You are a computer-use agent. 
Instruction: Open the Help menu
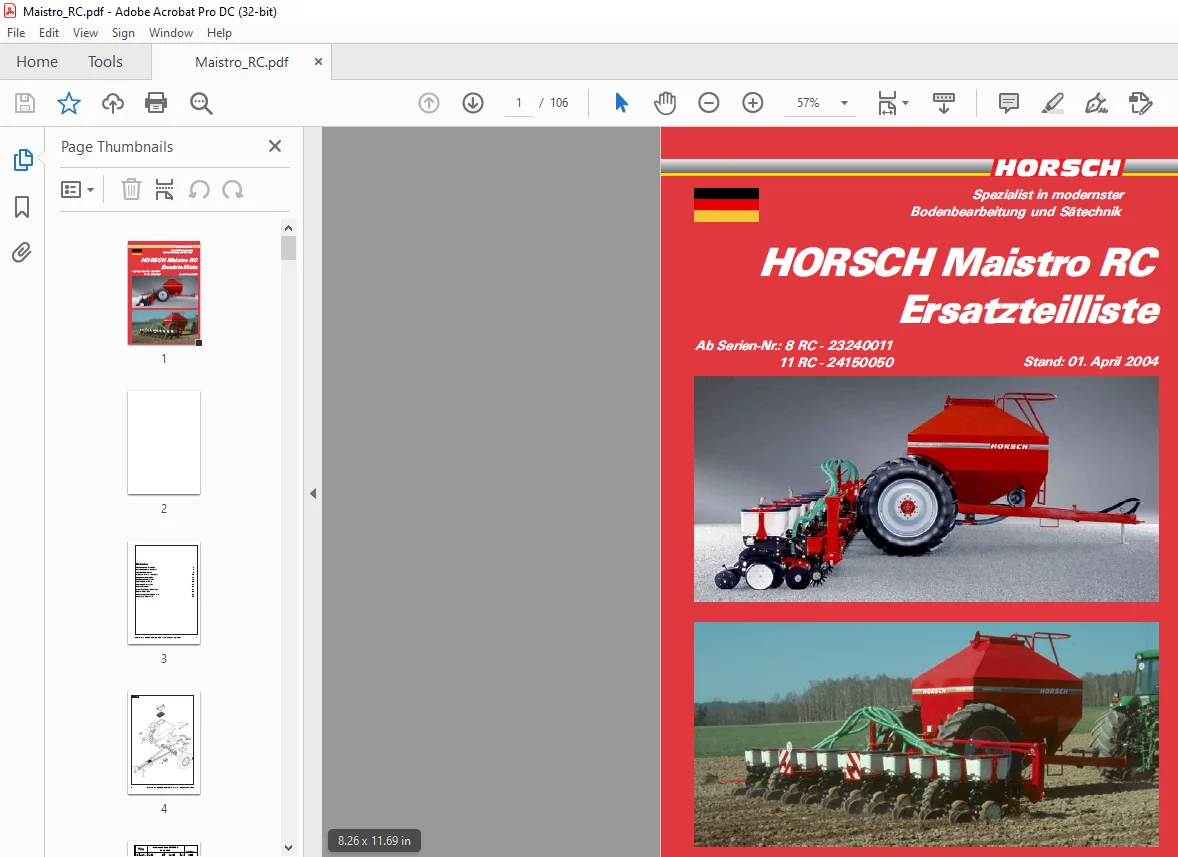click(219, 32)
